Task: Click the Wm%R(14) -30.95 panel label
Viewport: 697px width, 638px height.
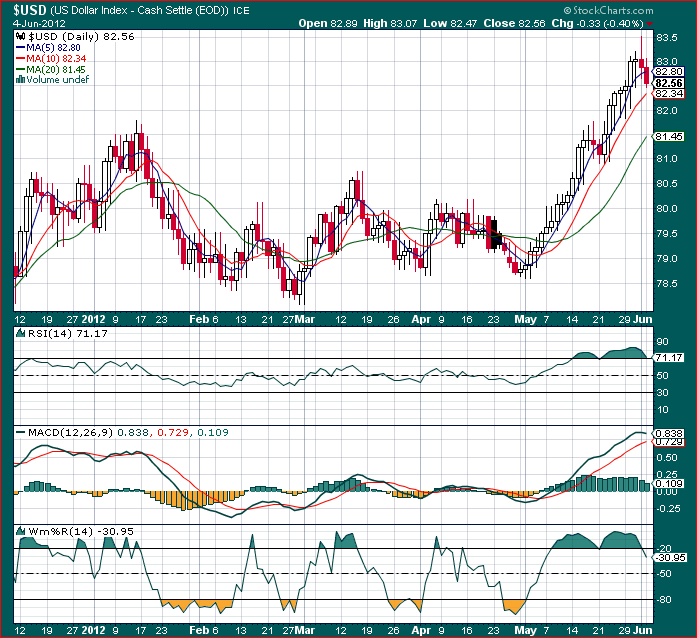Action: click(x=80, y=531)
